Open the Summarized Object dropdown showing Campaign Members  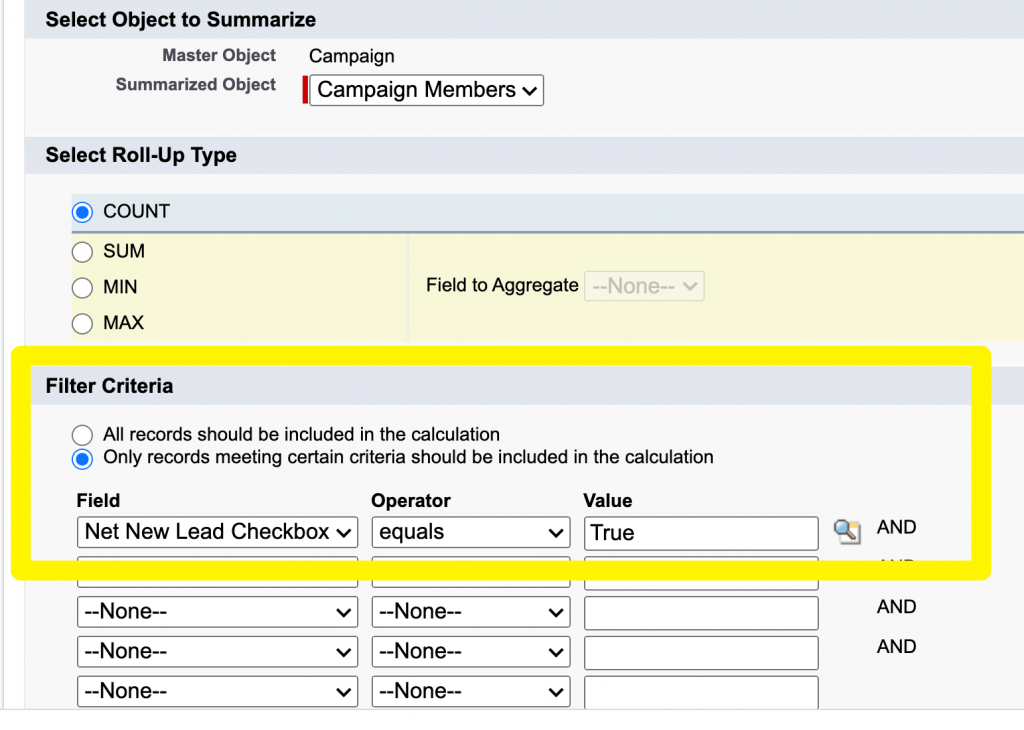(x=426, y=90)
